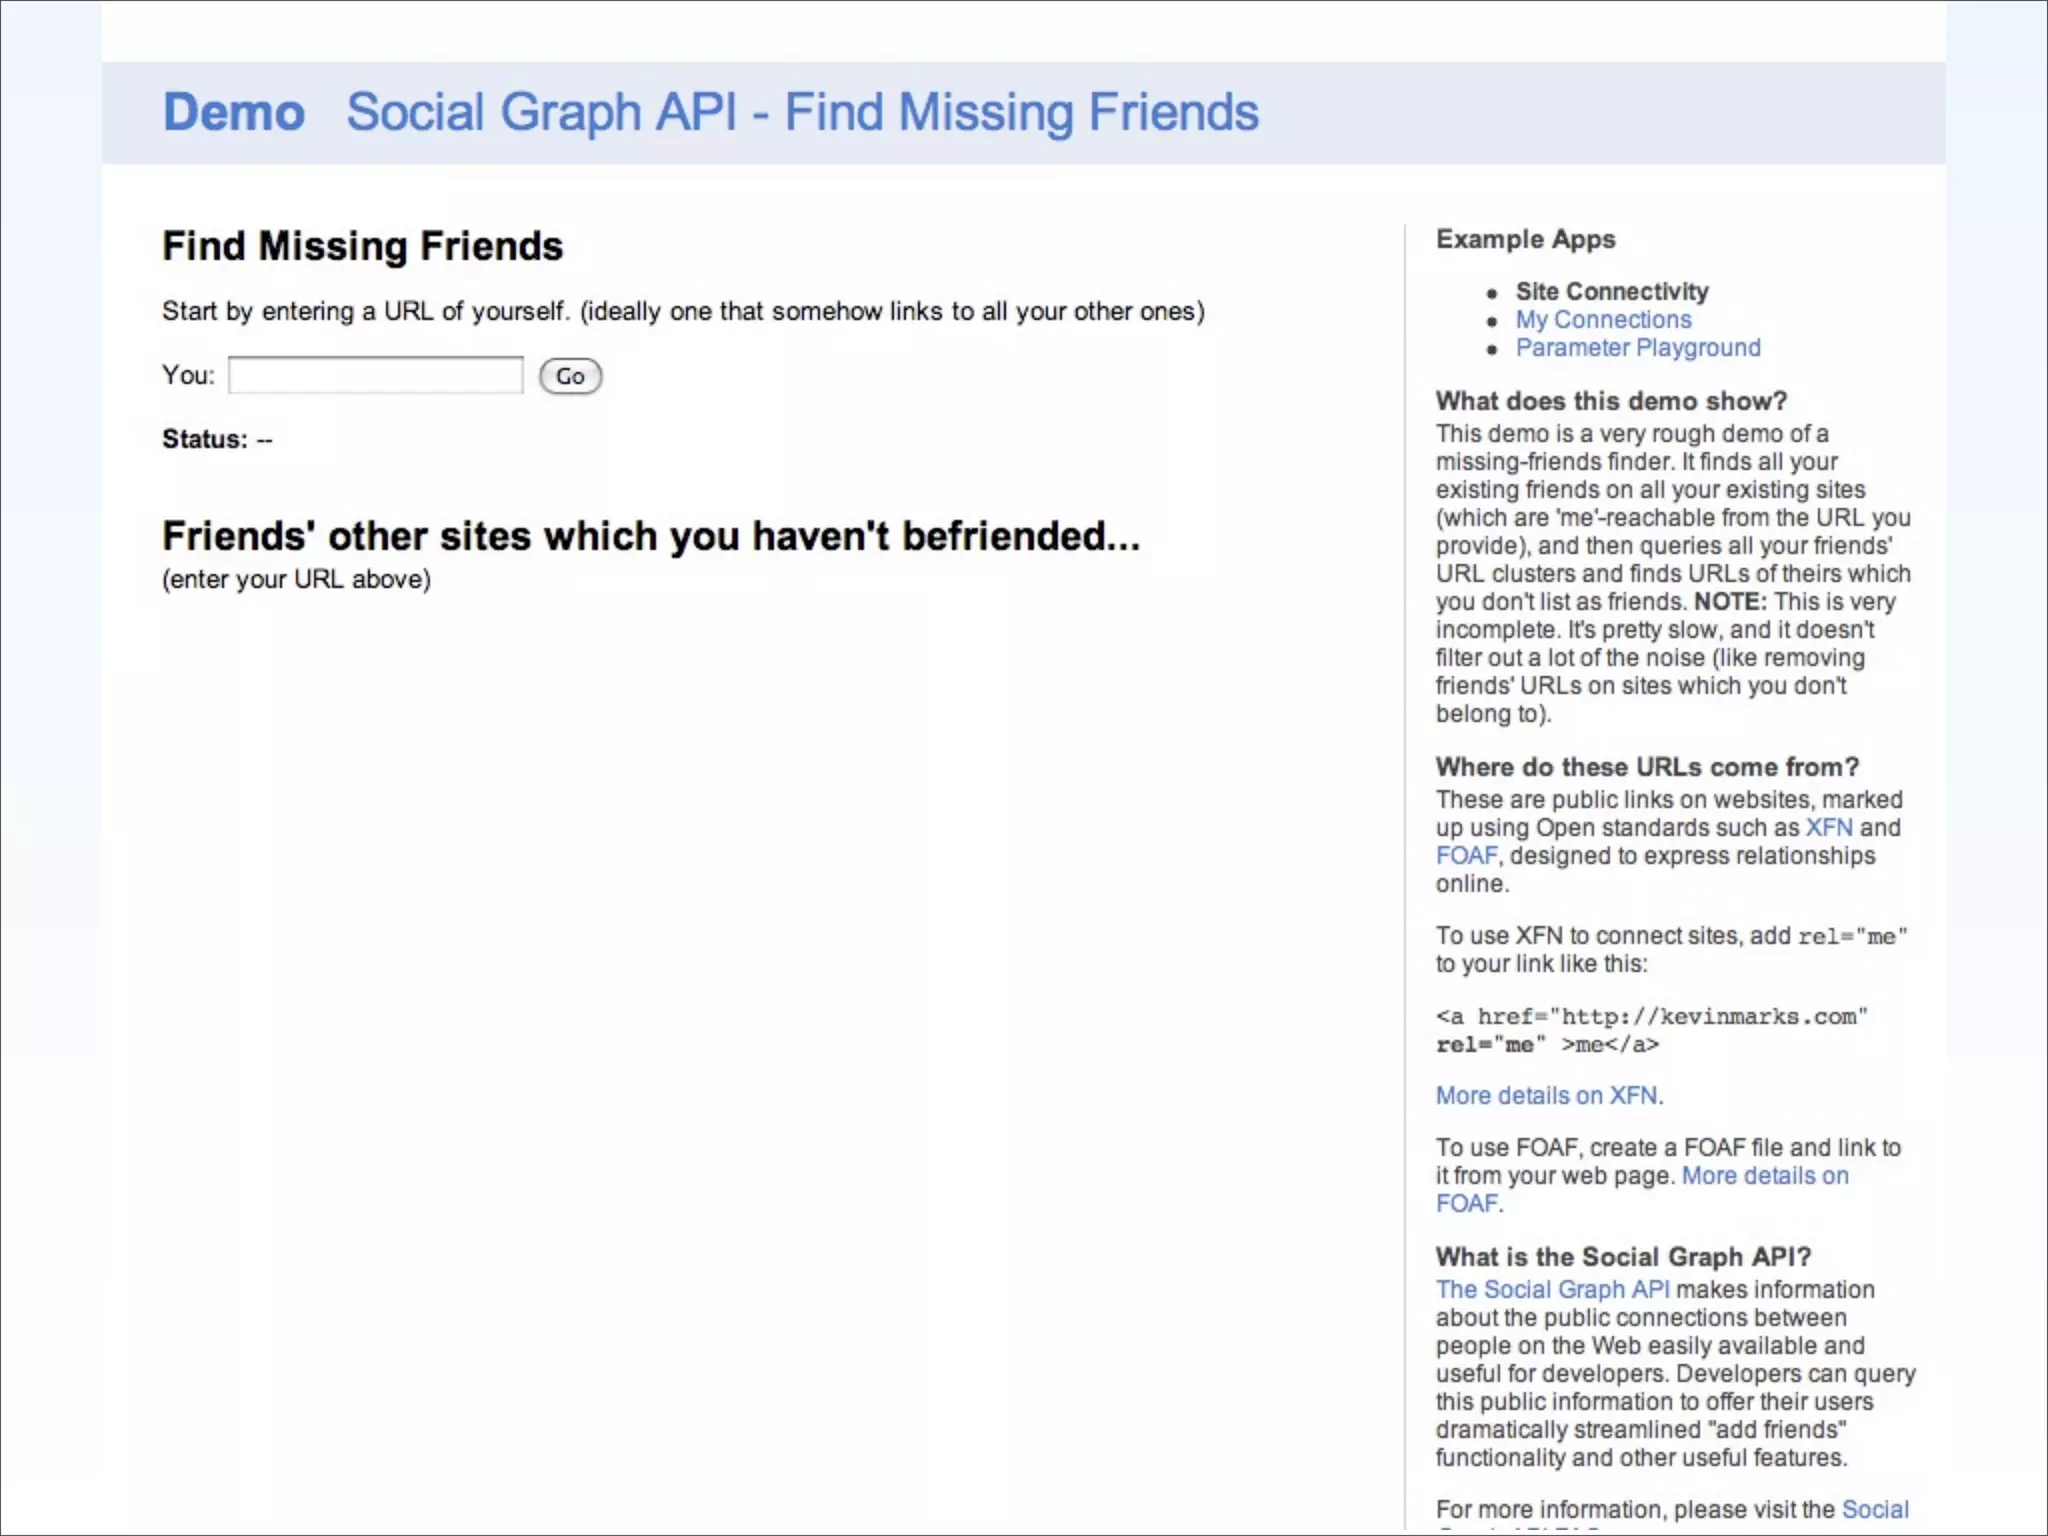2048x1536 pixels.
Task: Focus the 'You:' URL input field
Action: 375,375
